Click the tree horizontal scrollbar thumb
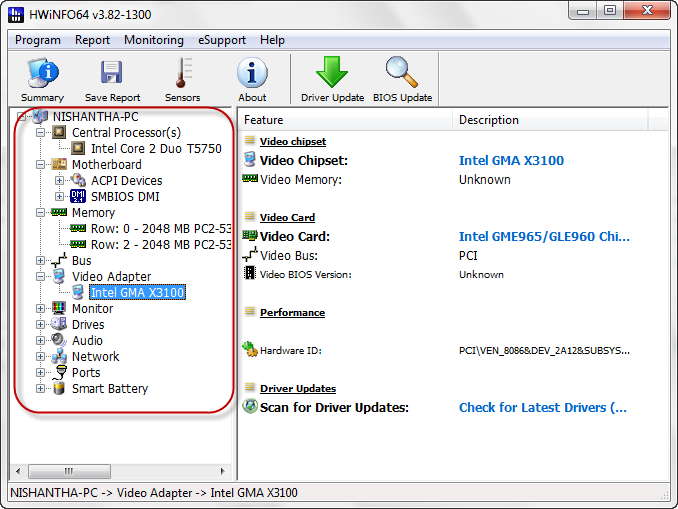This screenshot has height=509, width=678. coord(69,471)
